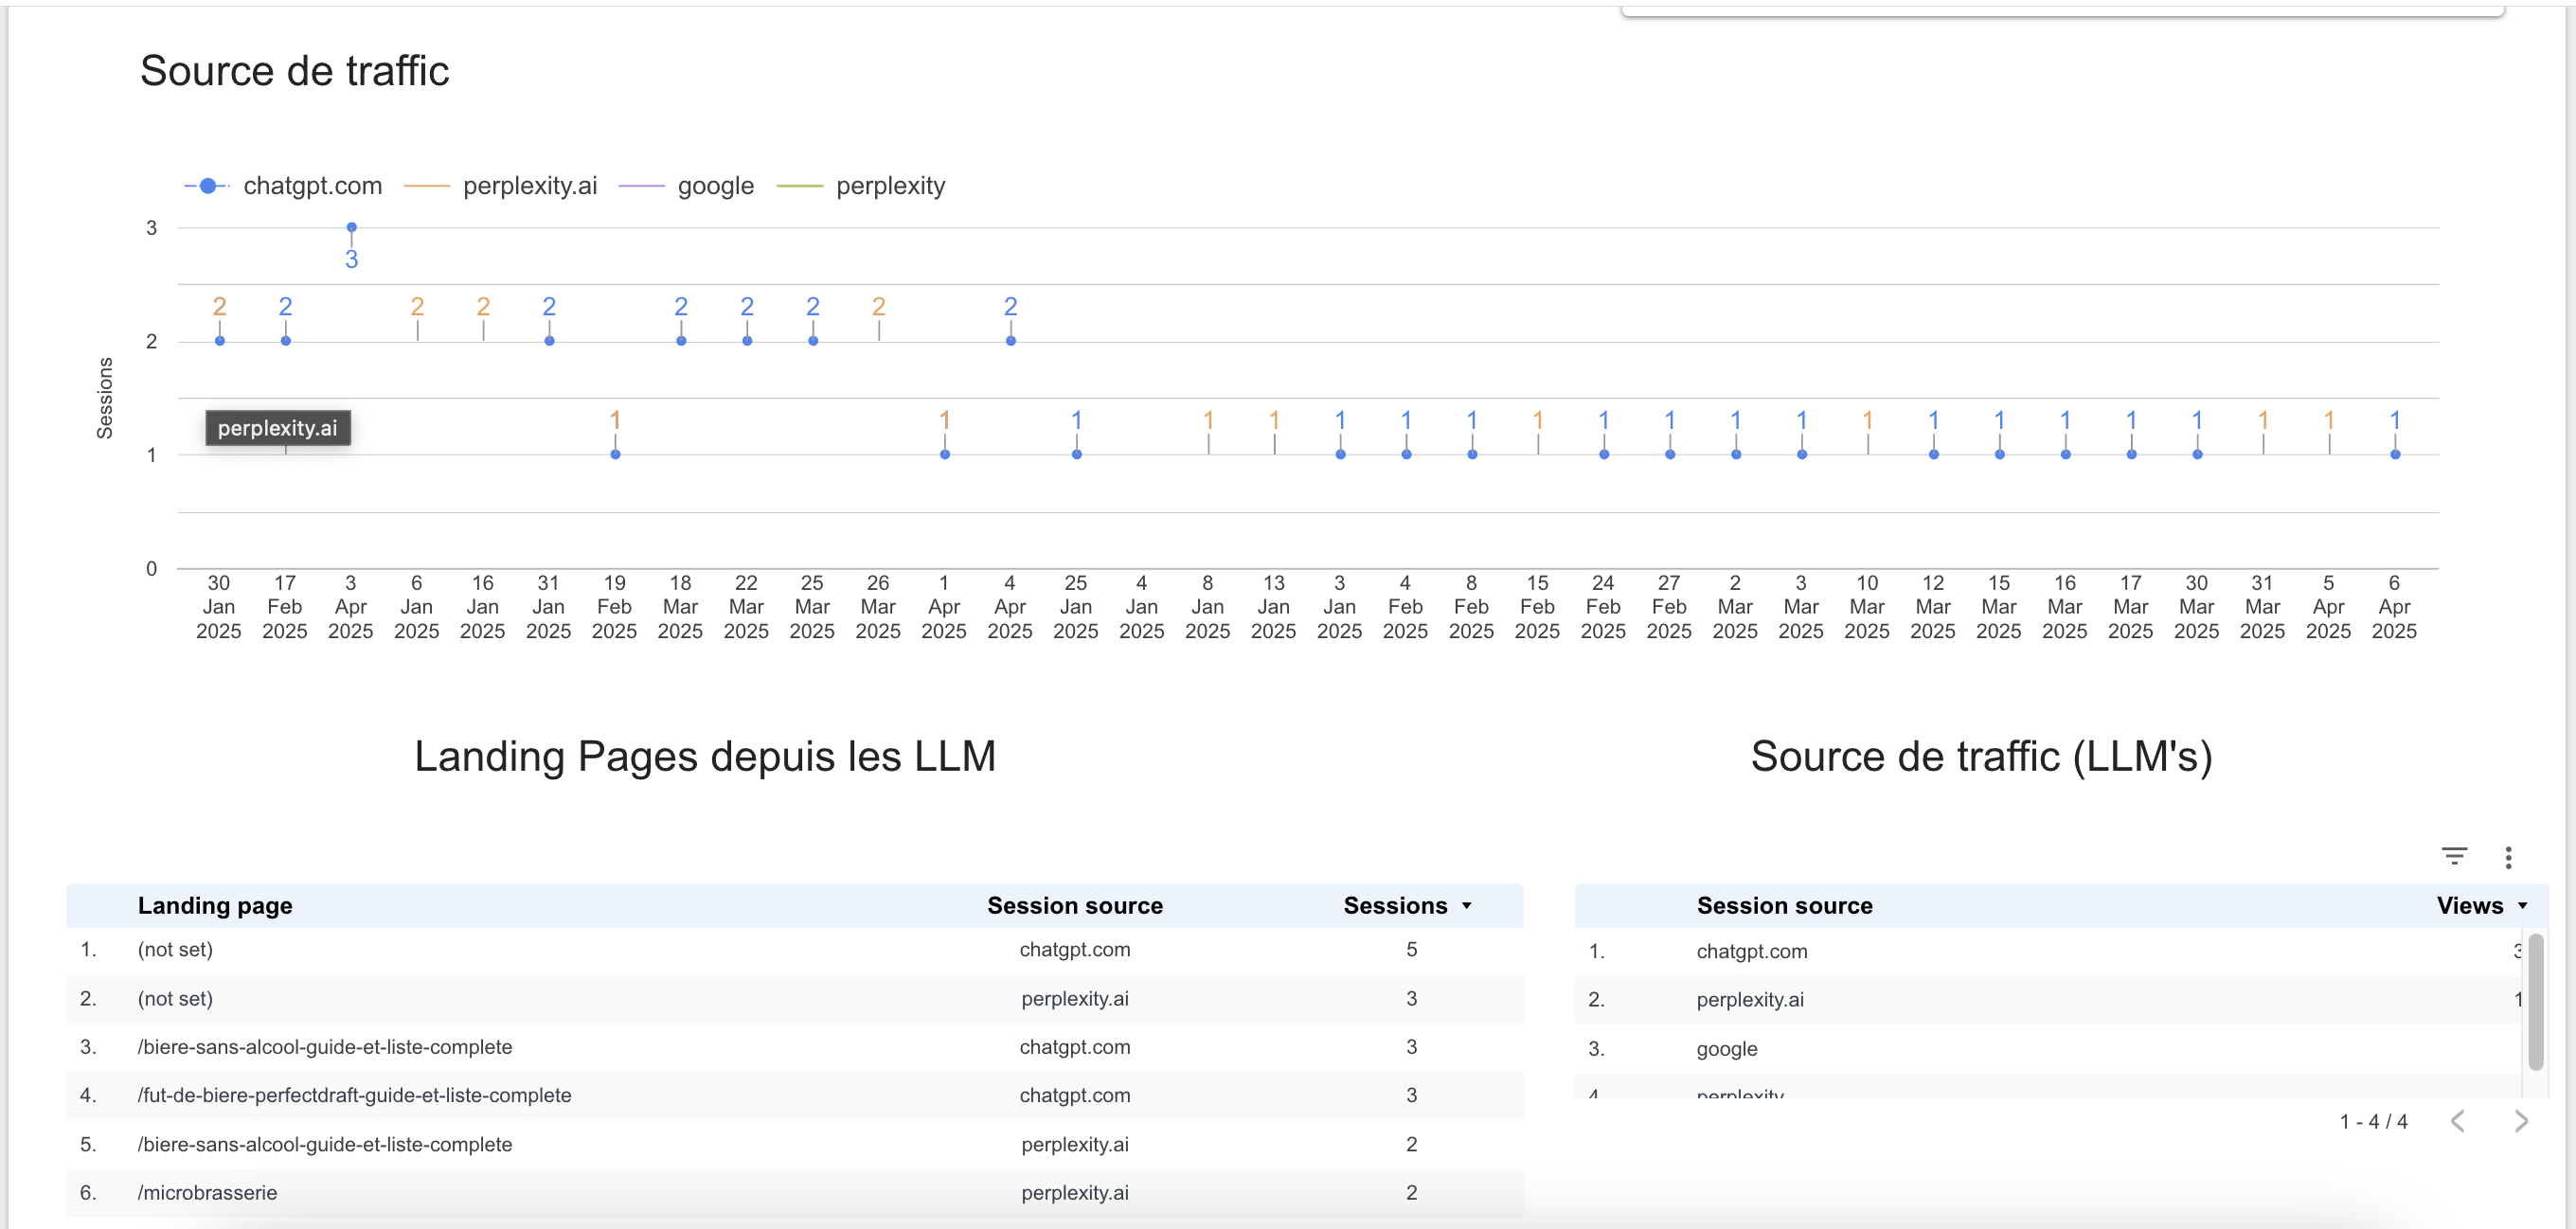
Task: Click the perplexity.ai tooltip on the chart
Action: click(x=277, y=428)
